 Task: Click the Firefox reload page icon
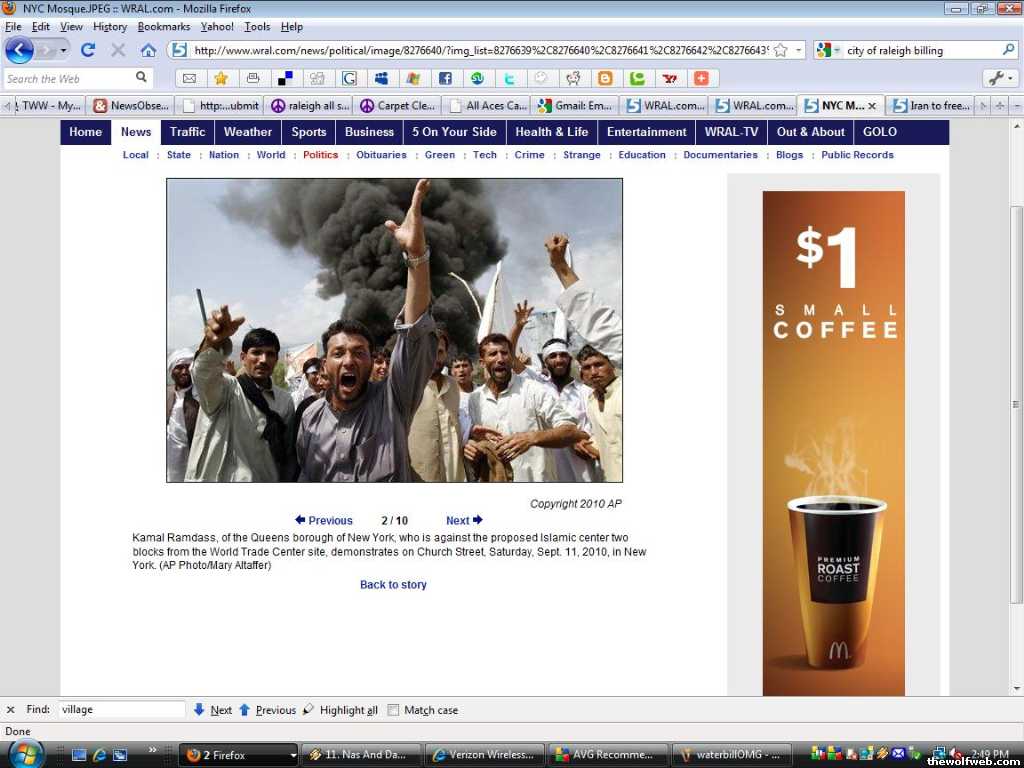click(88, 50)
